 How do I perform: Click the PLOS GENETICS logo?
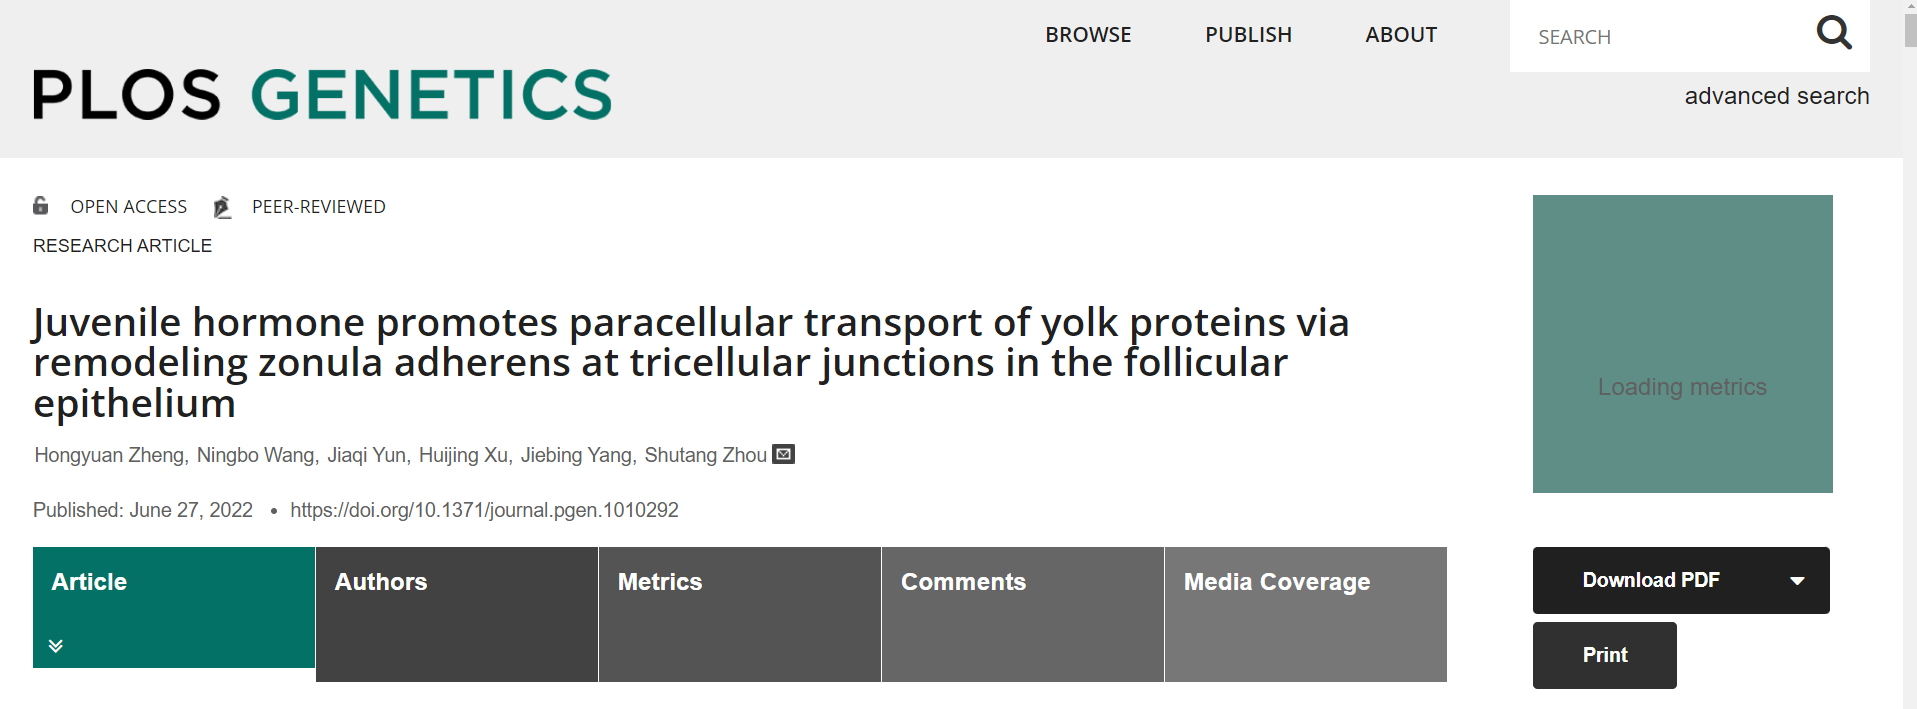tap(320, 94)
